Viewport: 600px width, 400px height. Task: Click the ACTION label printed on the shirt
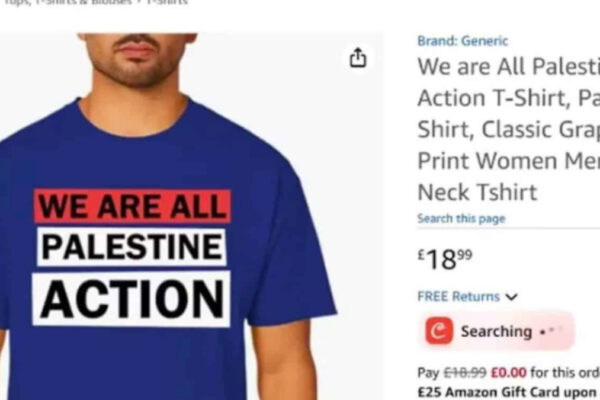(131, 299)
